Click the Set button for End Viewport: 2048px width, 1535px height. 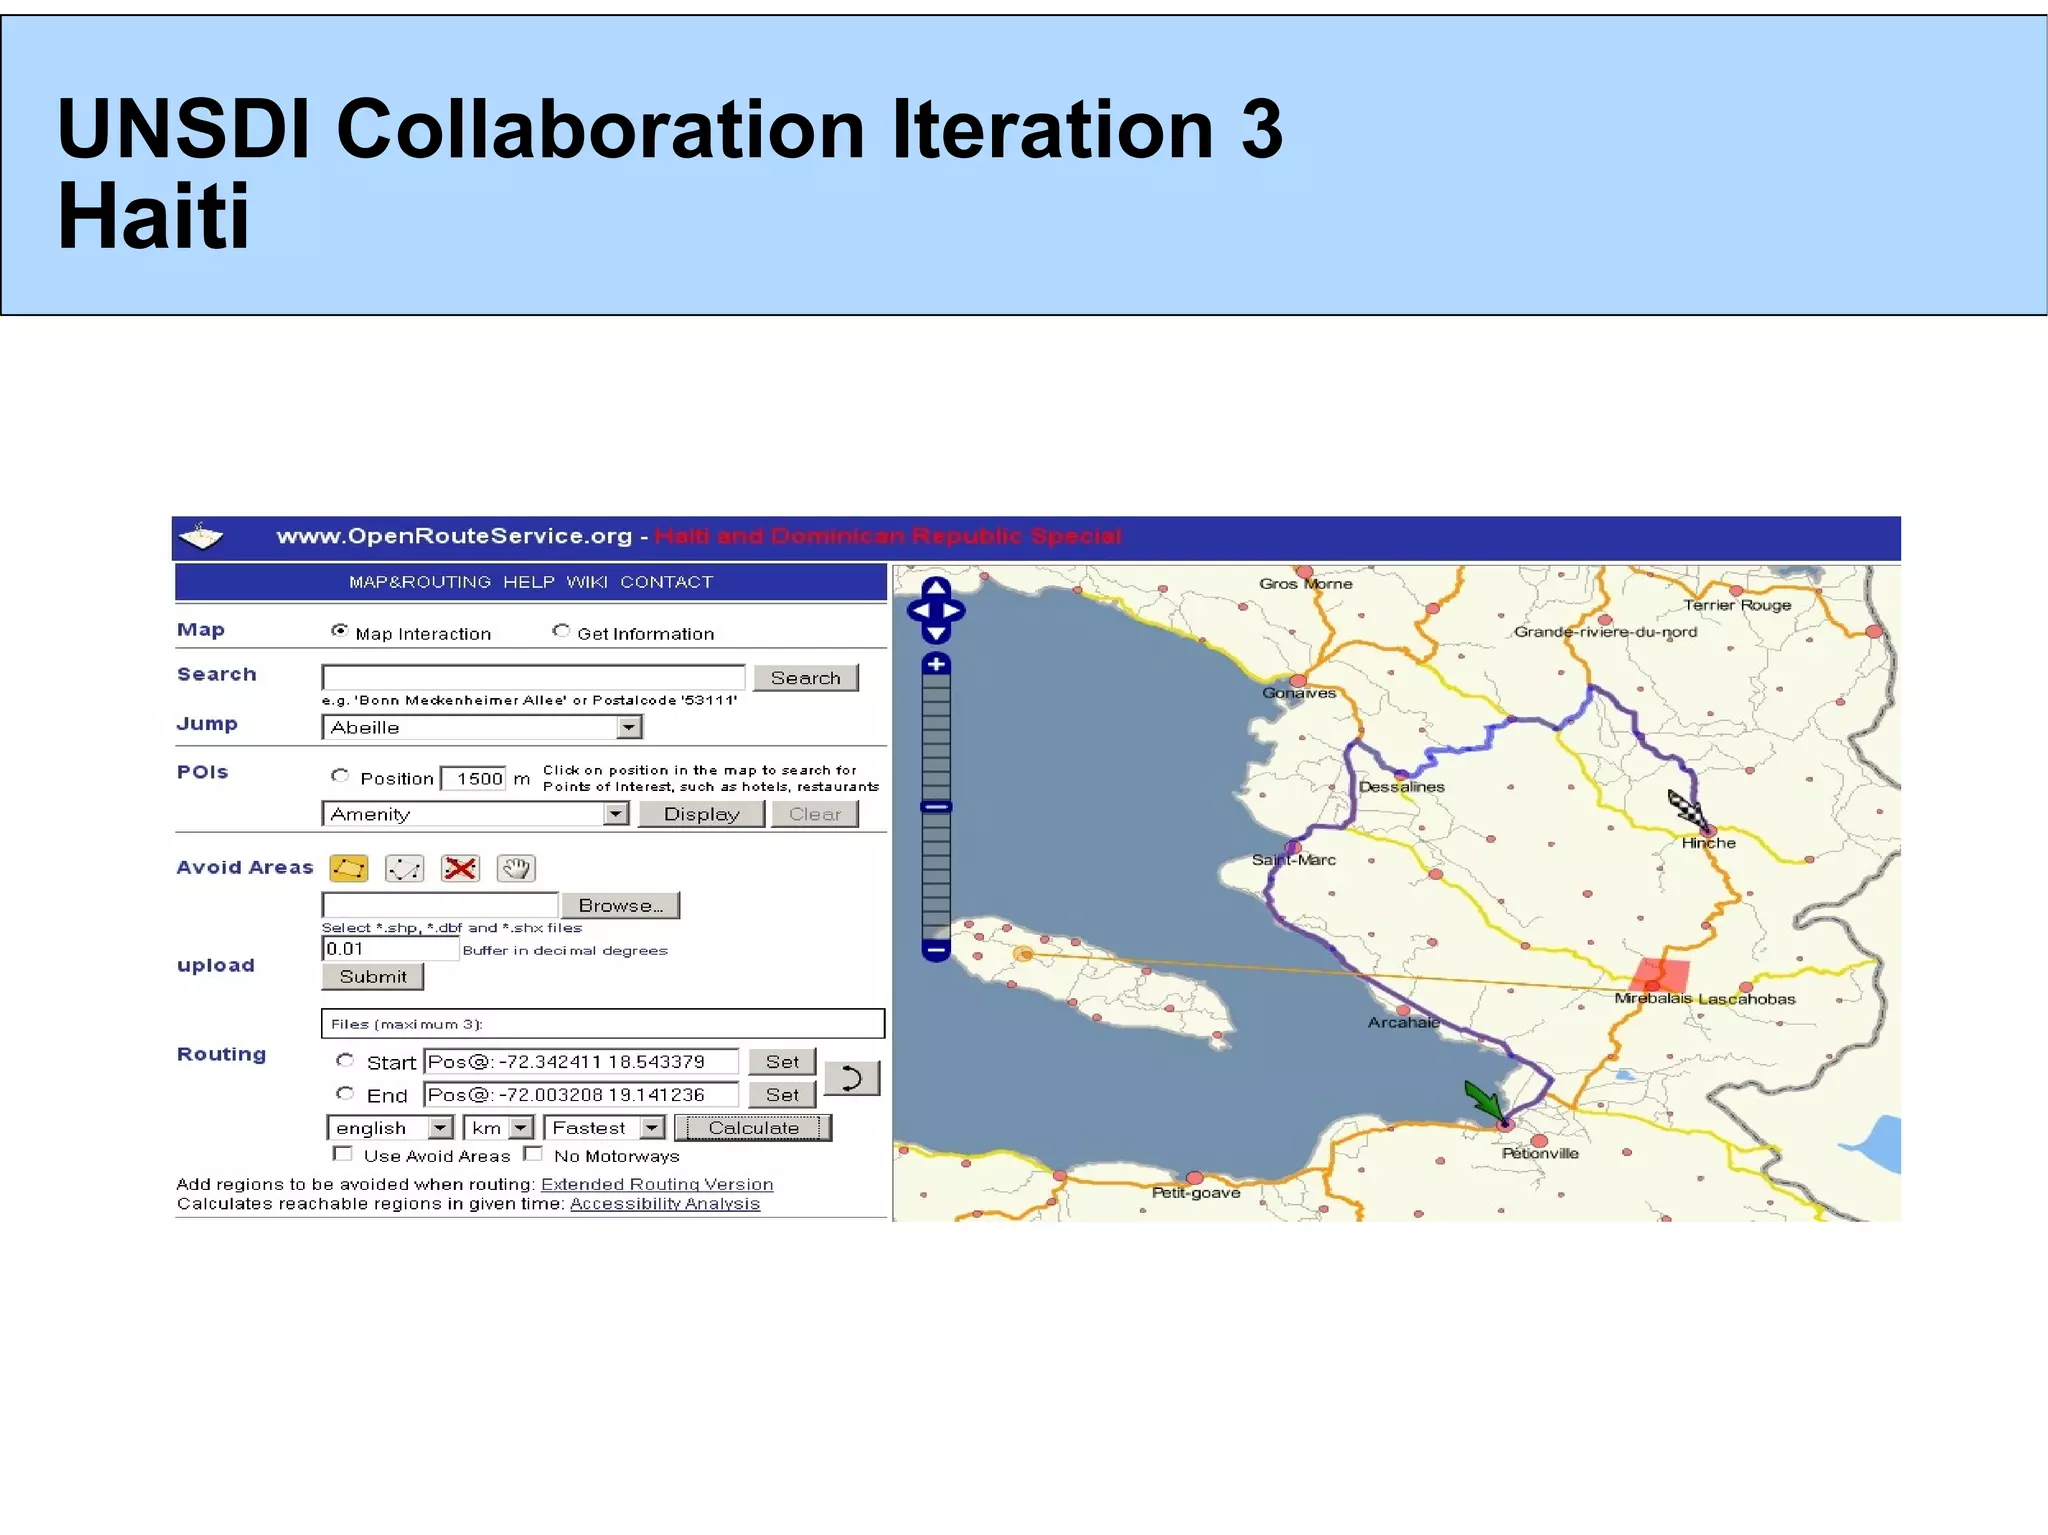coord(783,1095)
